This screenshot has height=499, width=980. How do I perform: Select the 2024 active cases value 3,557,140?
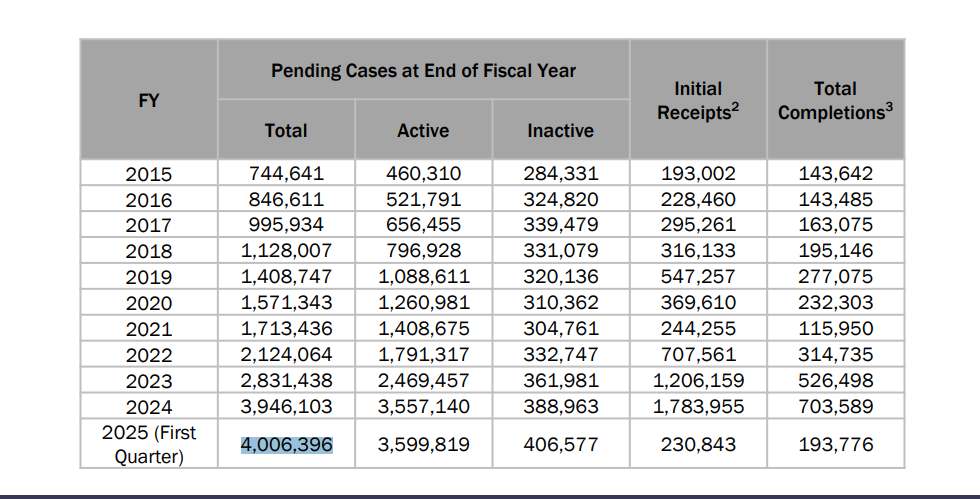tap(423, 406)
